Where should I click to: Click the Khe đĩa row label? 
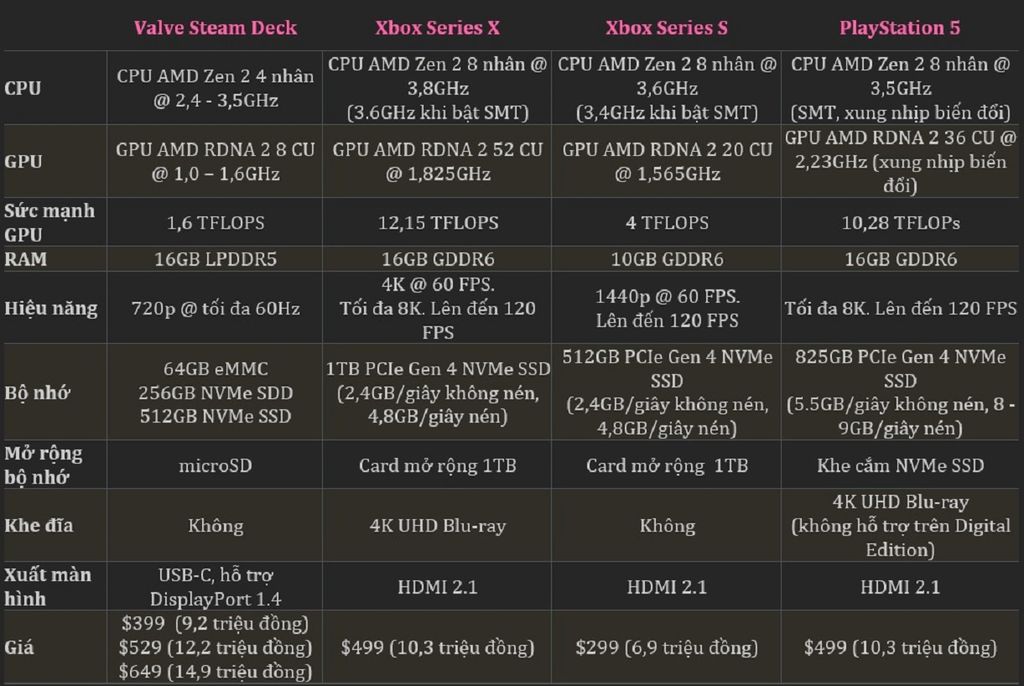pyautogui.click(x=39, y=526)
